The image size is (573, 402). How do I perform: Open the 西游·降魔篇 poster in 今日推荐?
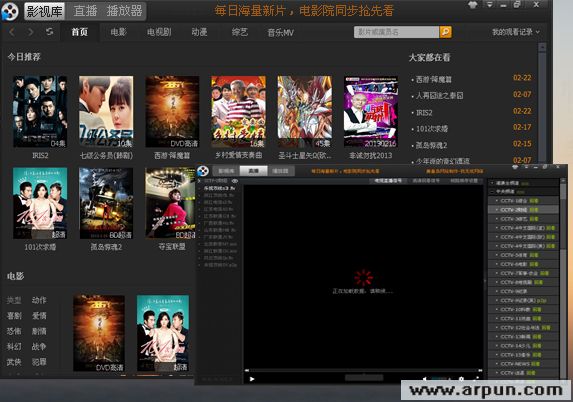point(172,111)
